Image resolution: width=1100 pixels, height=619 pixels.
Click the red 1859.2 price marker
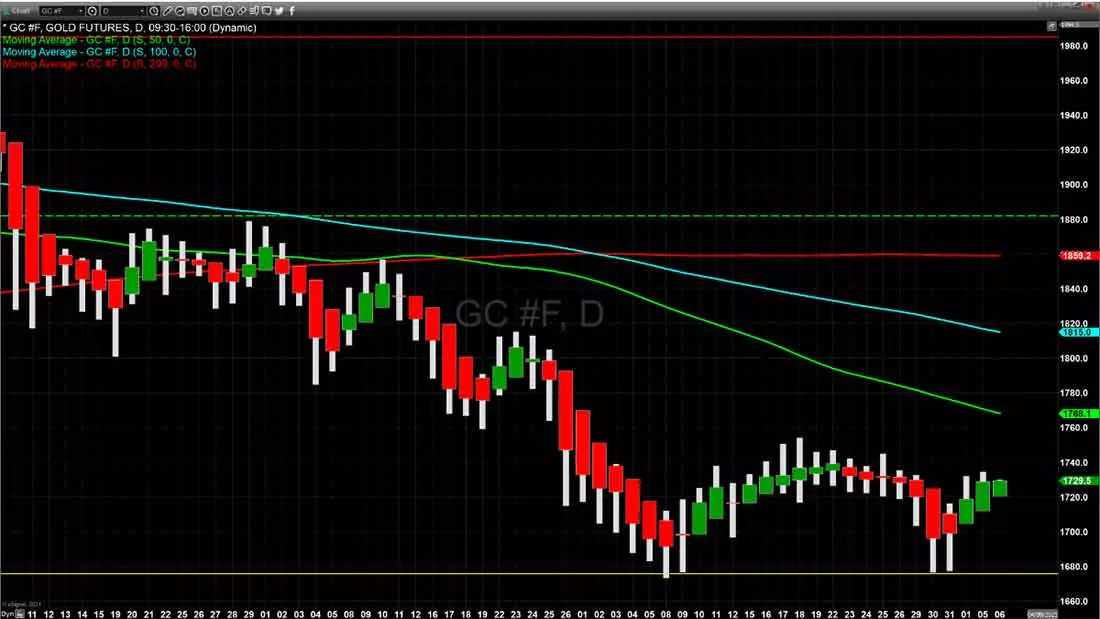tap(1078, 255)
